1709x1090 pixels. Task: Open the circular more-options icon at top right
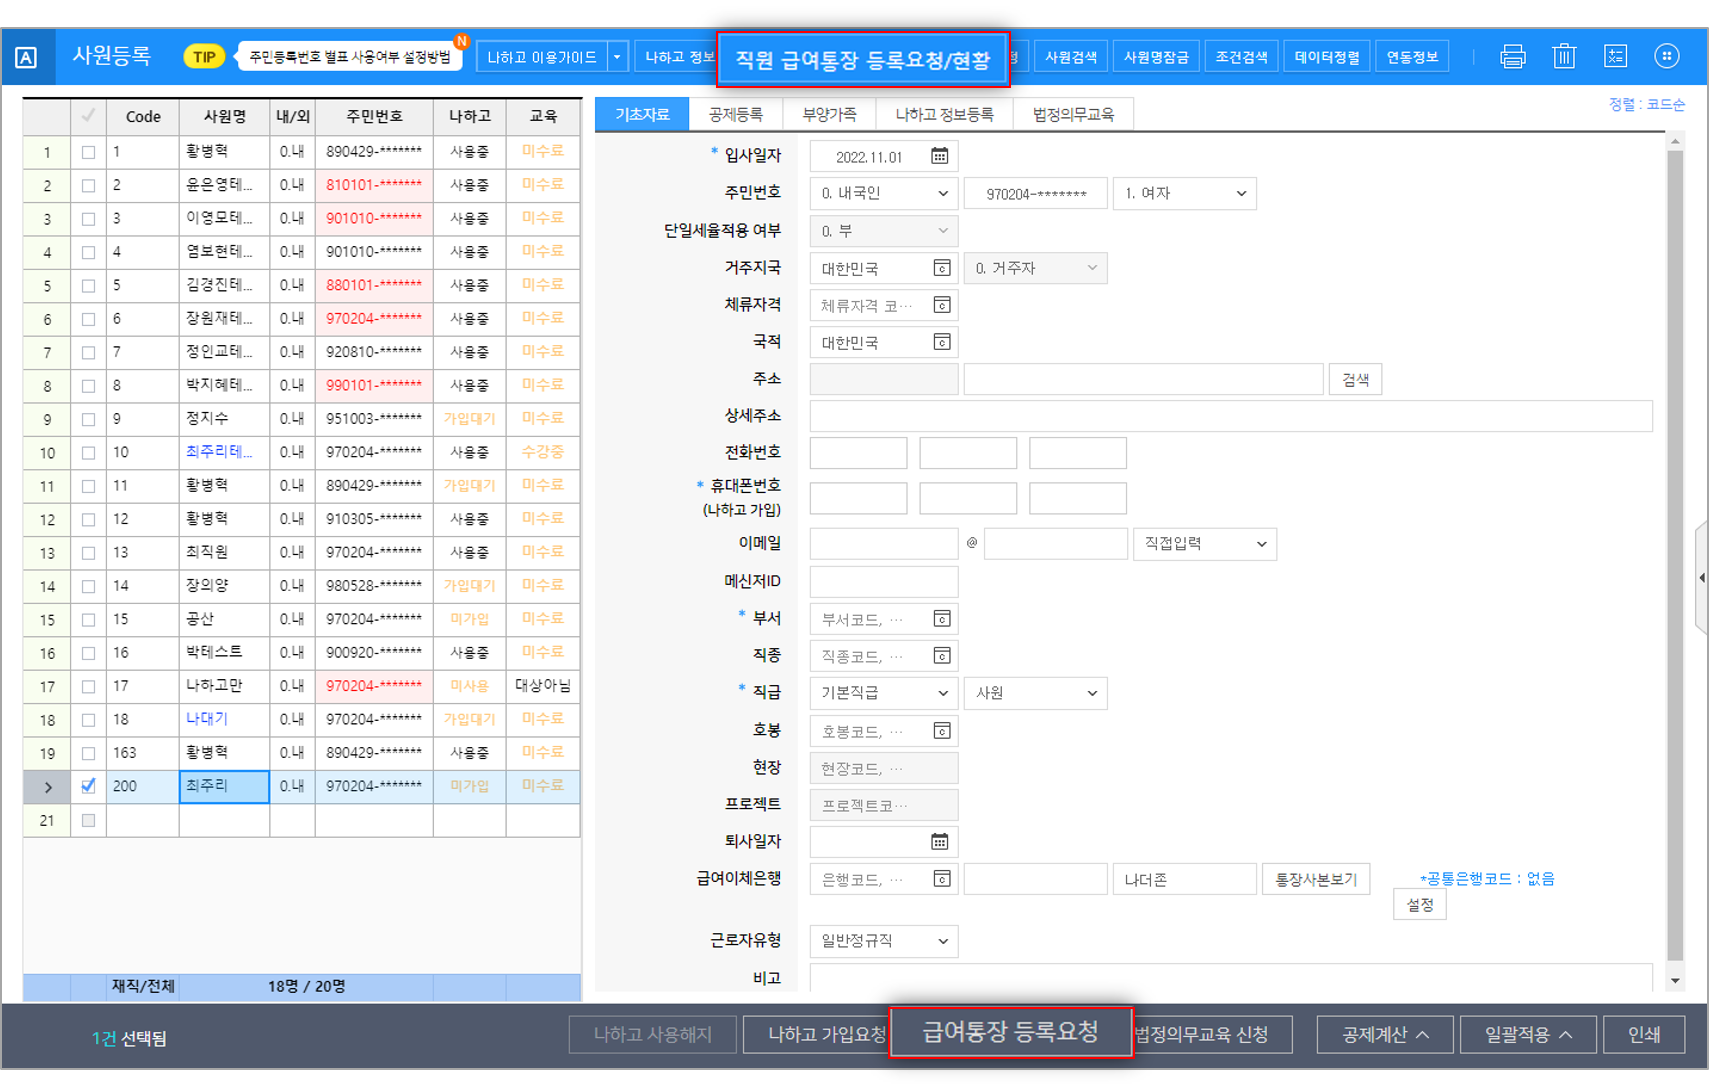(x=1666, y=57)
